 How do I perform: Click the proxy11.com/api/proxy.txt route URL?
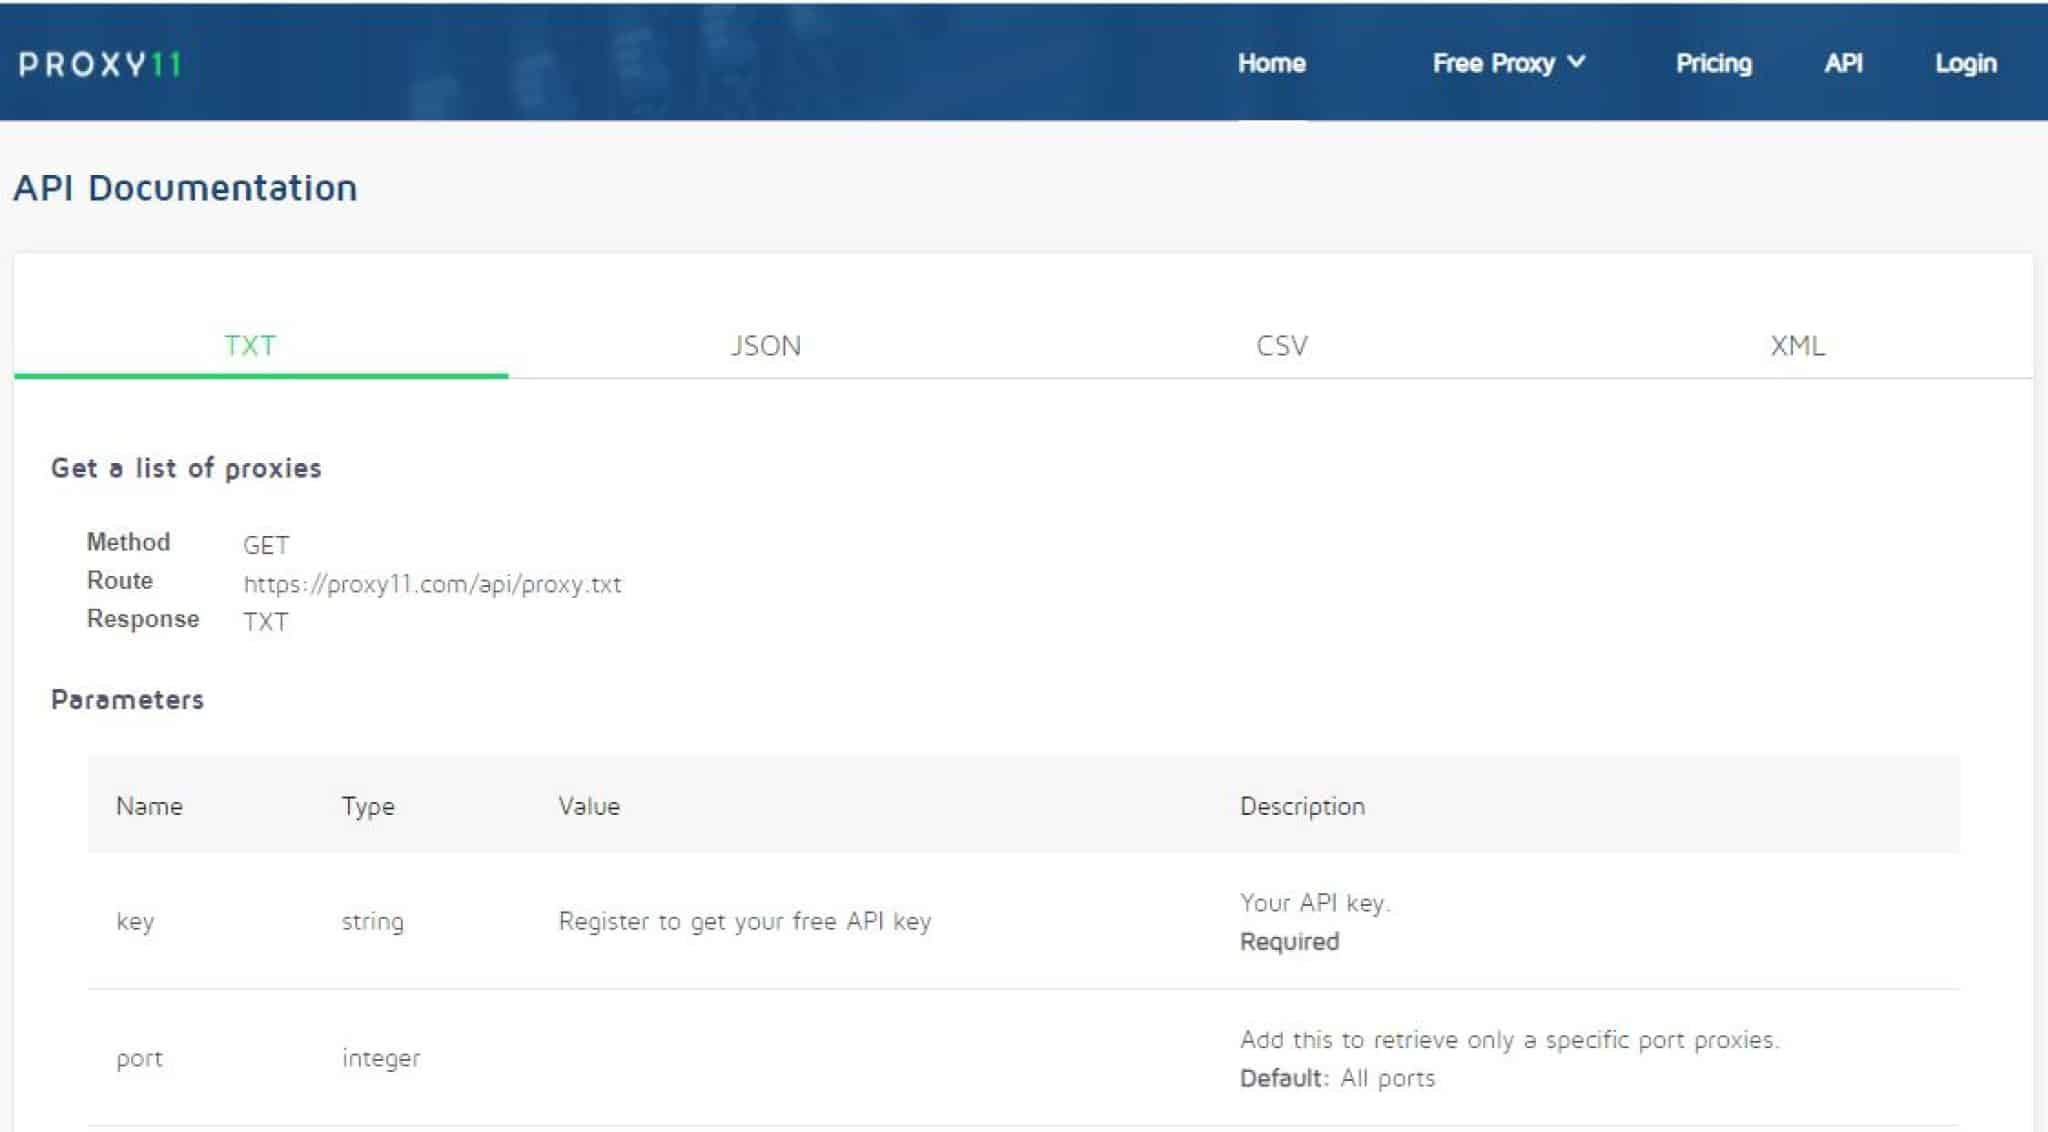(432, 584)
